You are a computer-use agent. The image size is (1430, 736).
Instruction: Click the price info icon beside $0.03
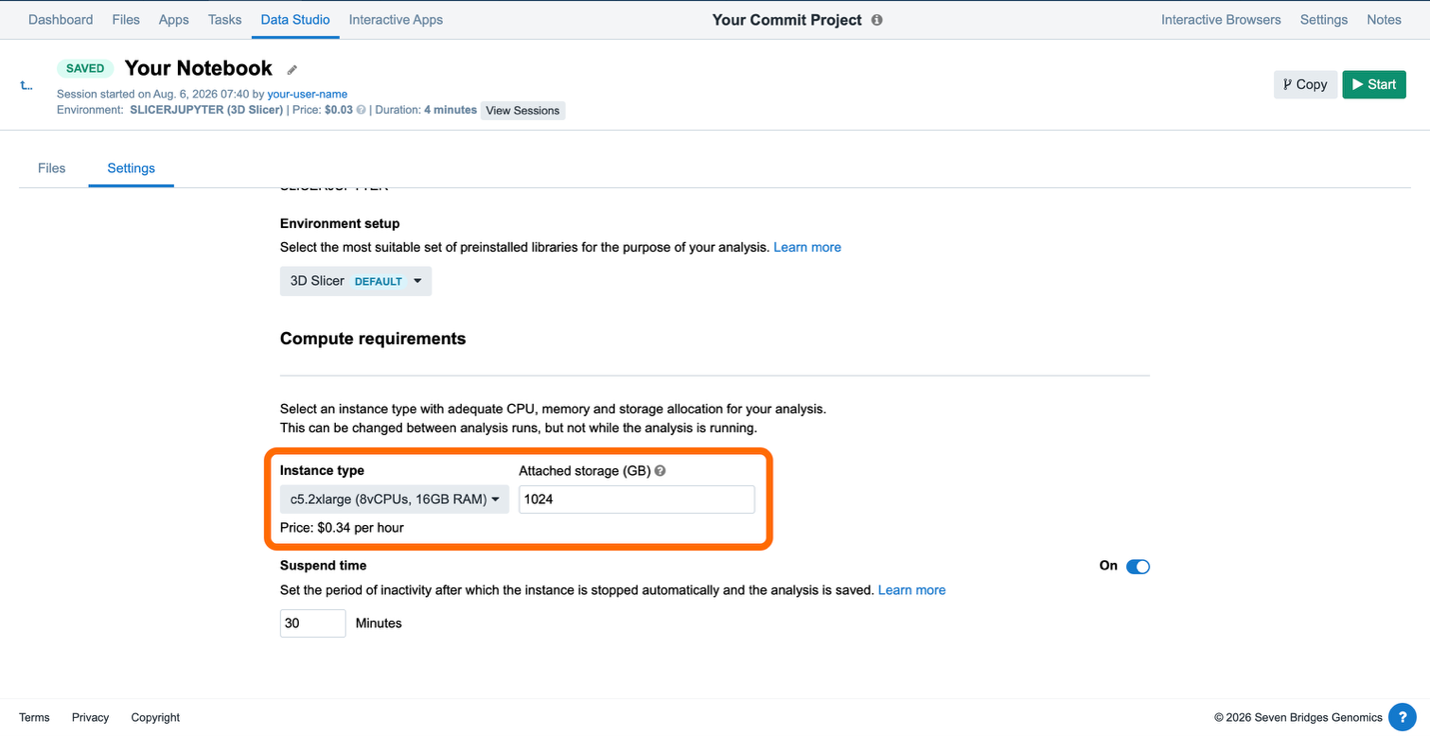point(361,110)
